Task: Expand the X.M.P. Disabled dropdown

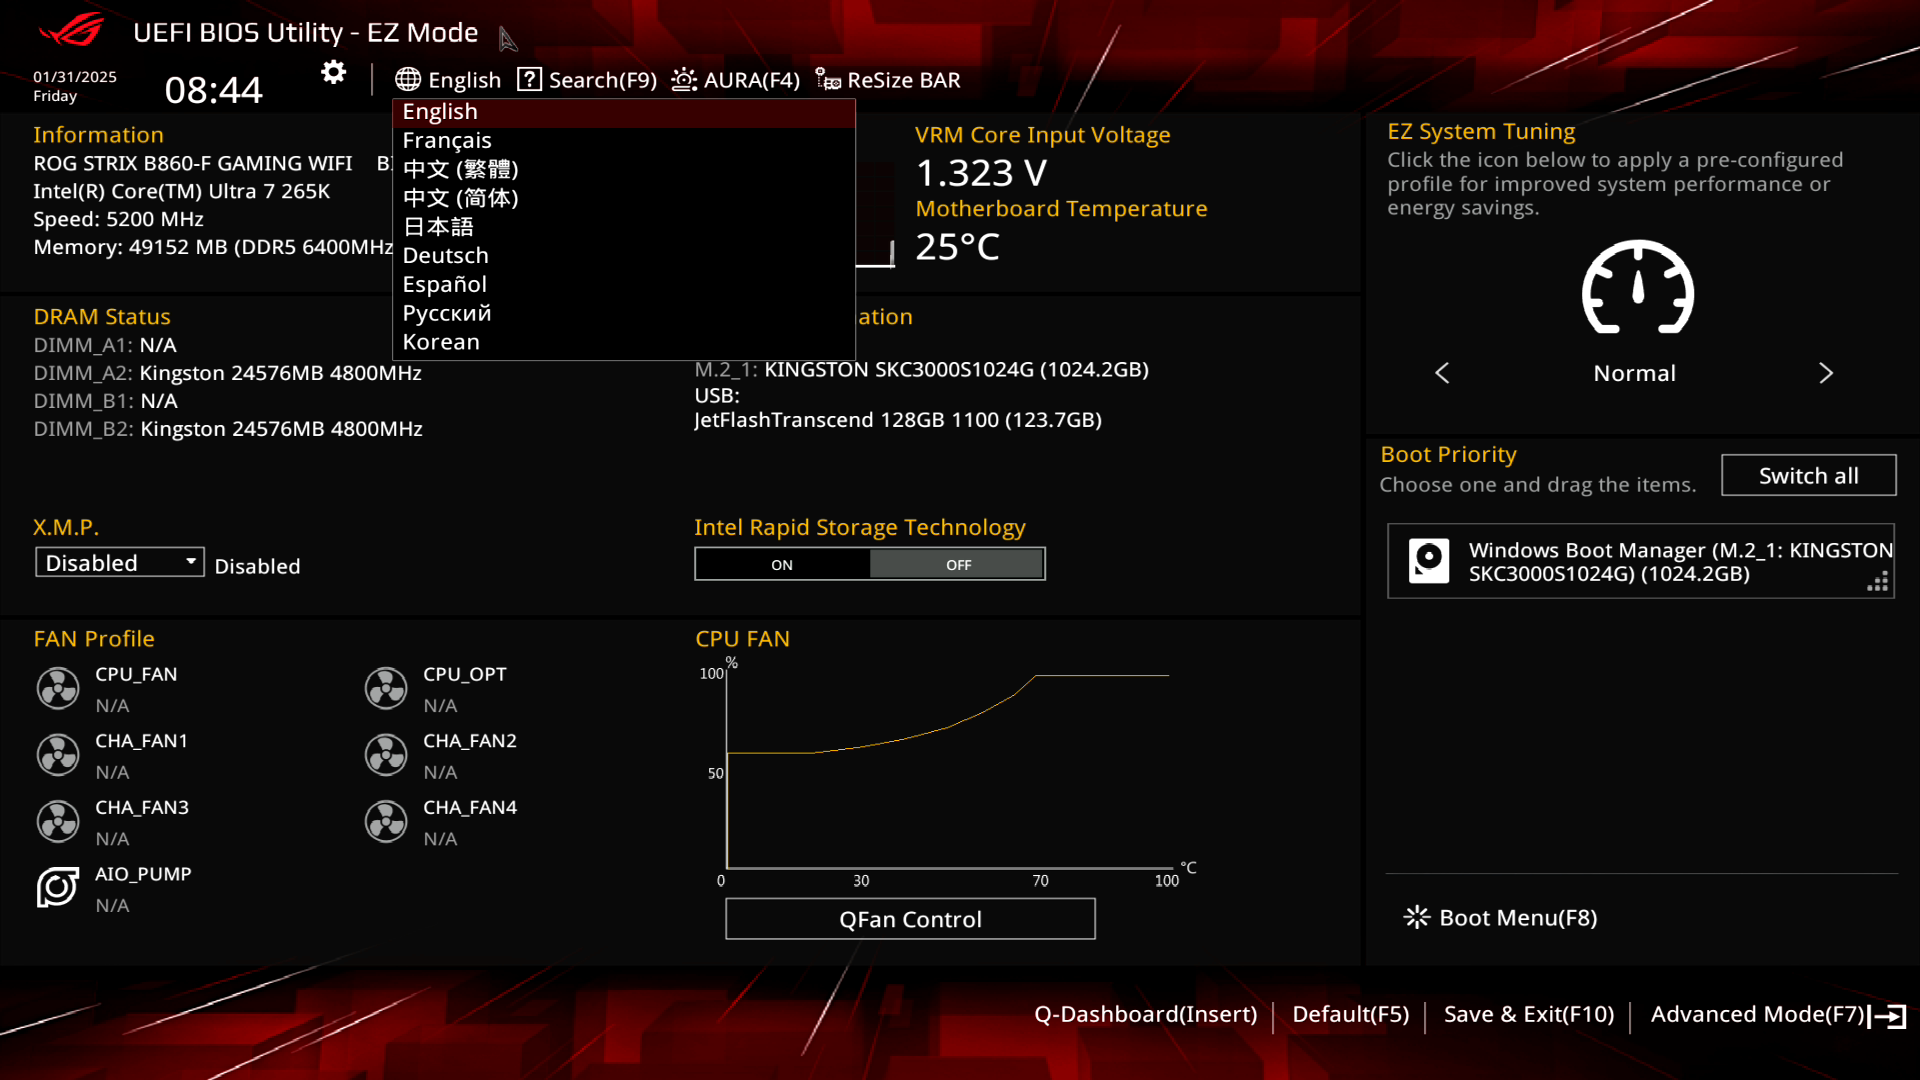Action: [x=120, y=563]
